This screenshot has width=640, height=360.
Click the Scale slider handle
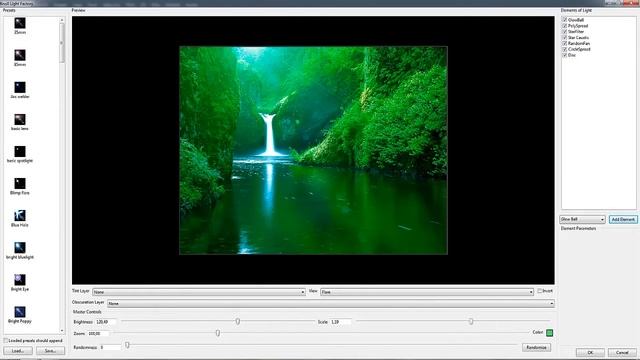click(x=471, y=322)
